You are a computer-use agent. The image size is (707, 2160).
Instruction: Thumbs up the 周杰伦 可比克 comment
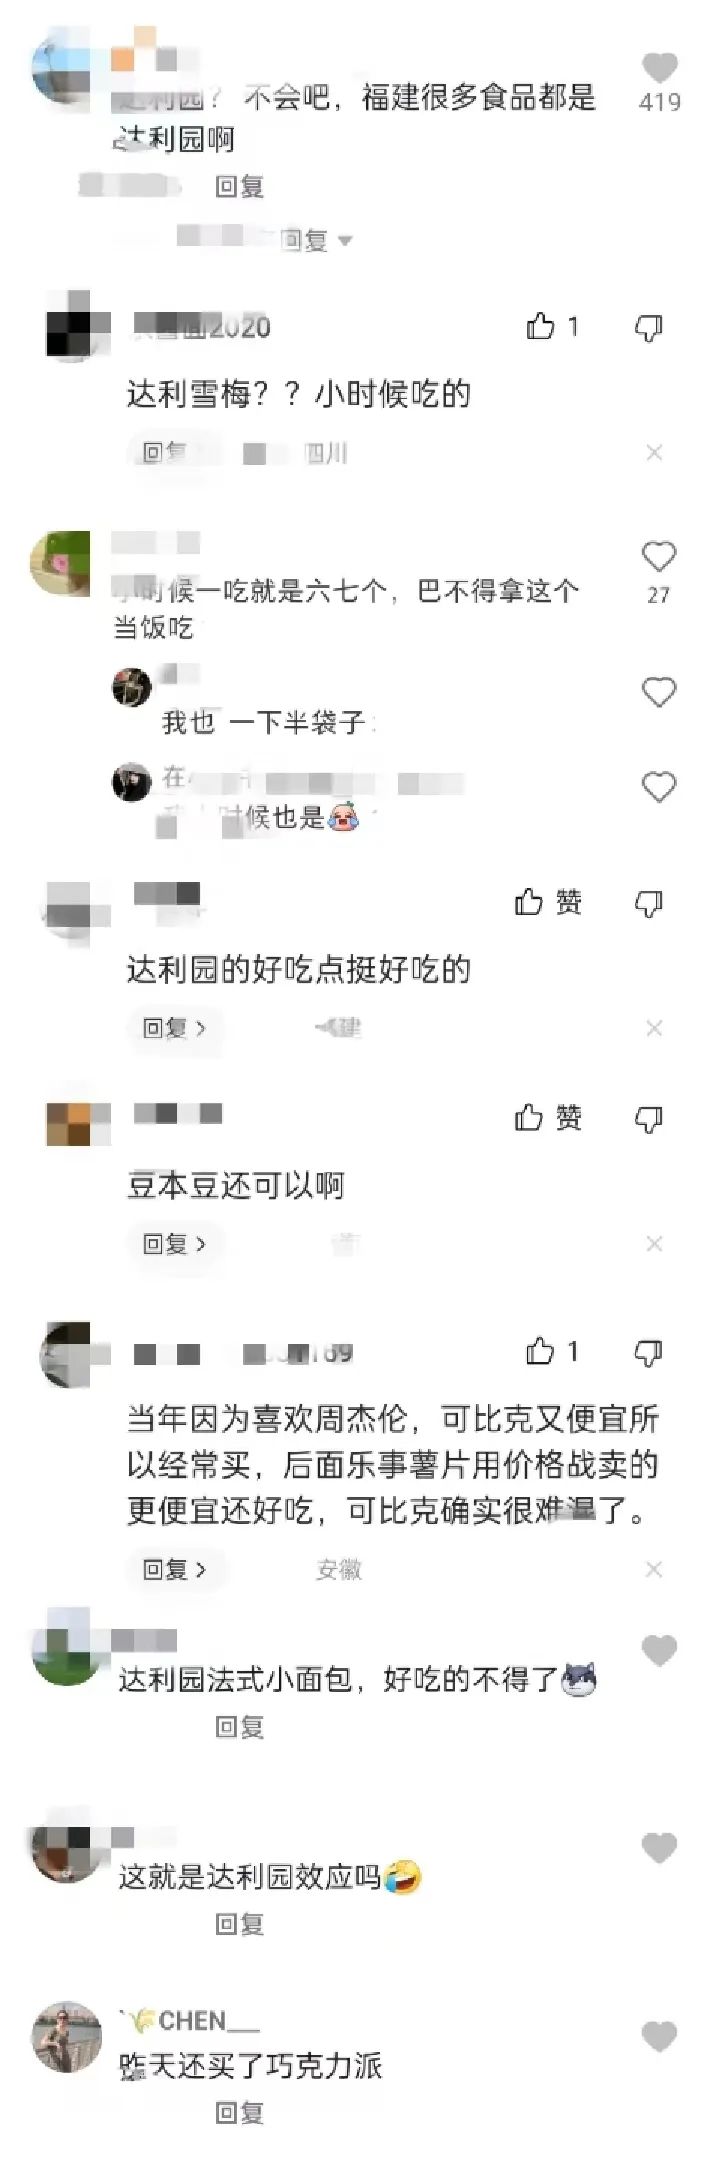tap(540, 1352)
